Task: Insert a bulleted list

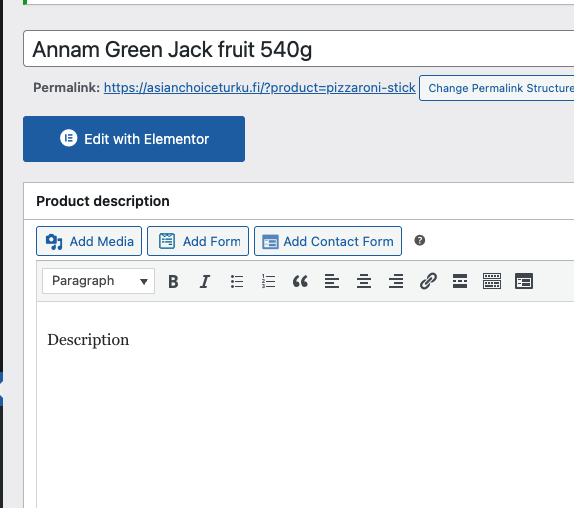Action: (x=237, y=281)
